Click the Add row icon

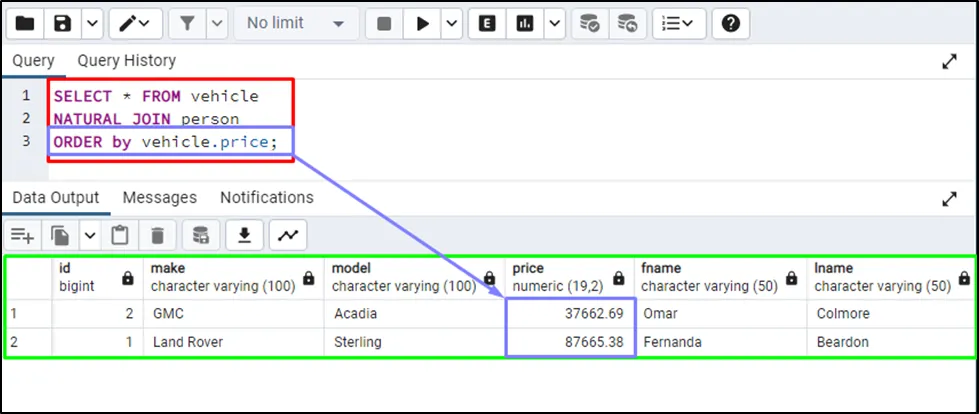pos(22,235)
